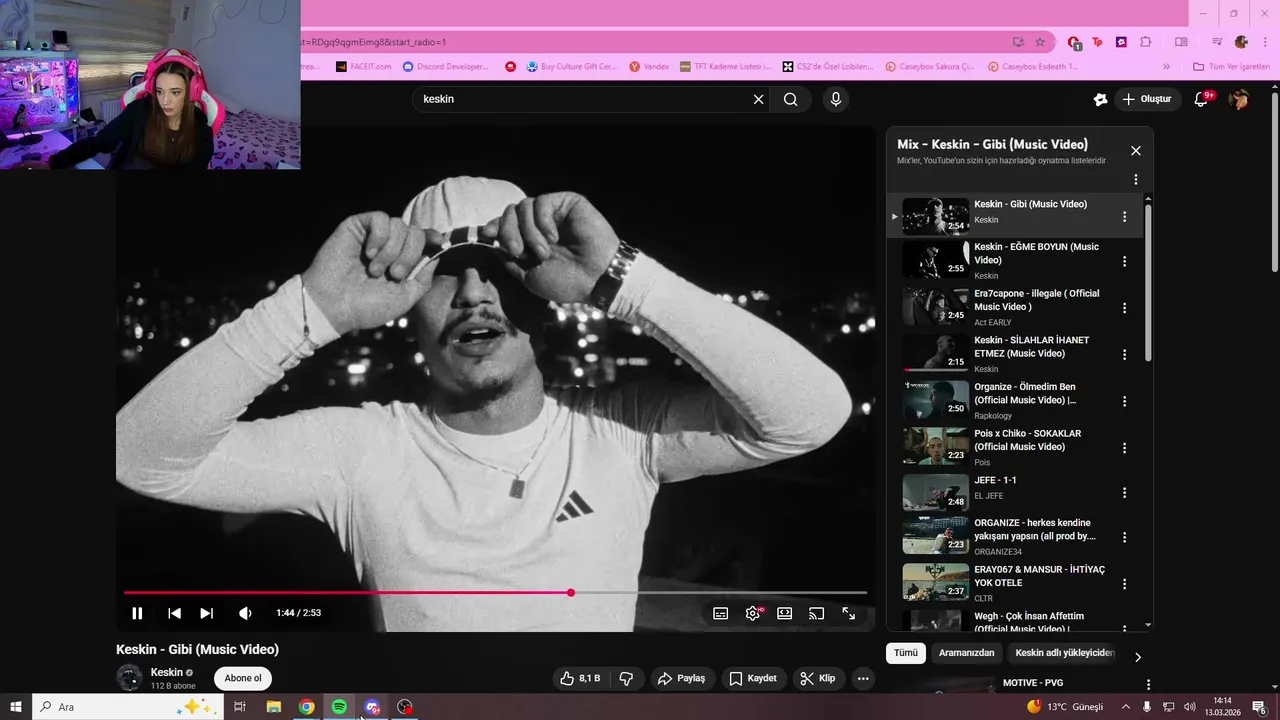This screenshot has height=720, width=1280.
Task: Open FACEIT.com bookmark
Action: coord(364,67)
